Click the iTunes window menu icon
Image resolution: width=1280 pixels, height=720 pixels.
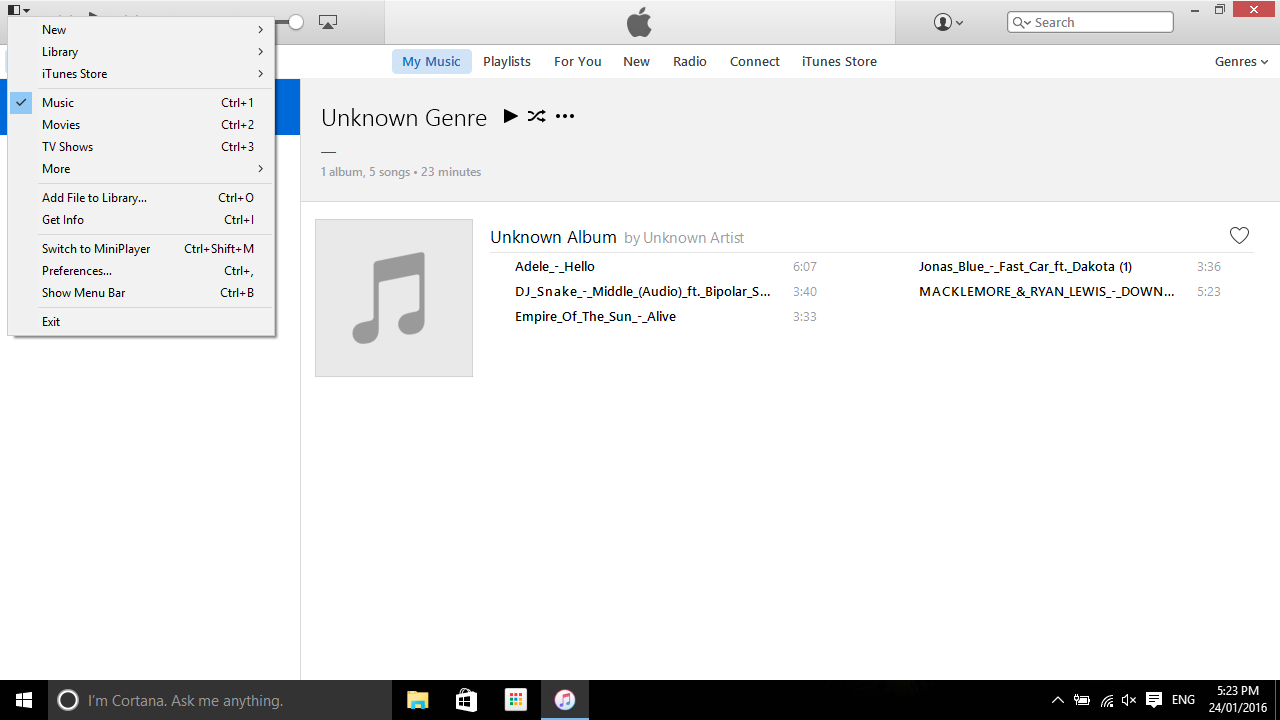(x=18, y=10)
